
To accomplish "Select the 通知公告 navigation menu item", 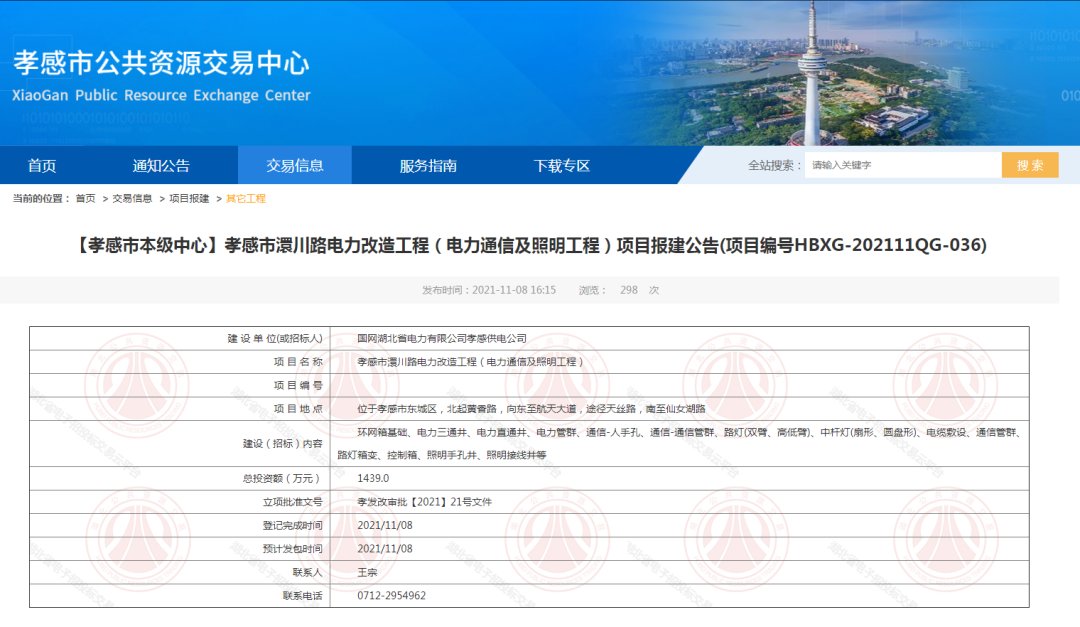I will tap(161, 166).
